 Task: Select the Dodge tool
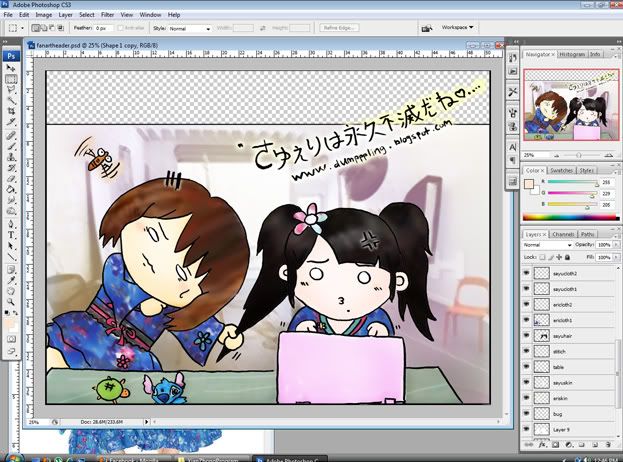tap(11, 211)
